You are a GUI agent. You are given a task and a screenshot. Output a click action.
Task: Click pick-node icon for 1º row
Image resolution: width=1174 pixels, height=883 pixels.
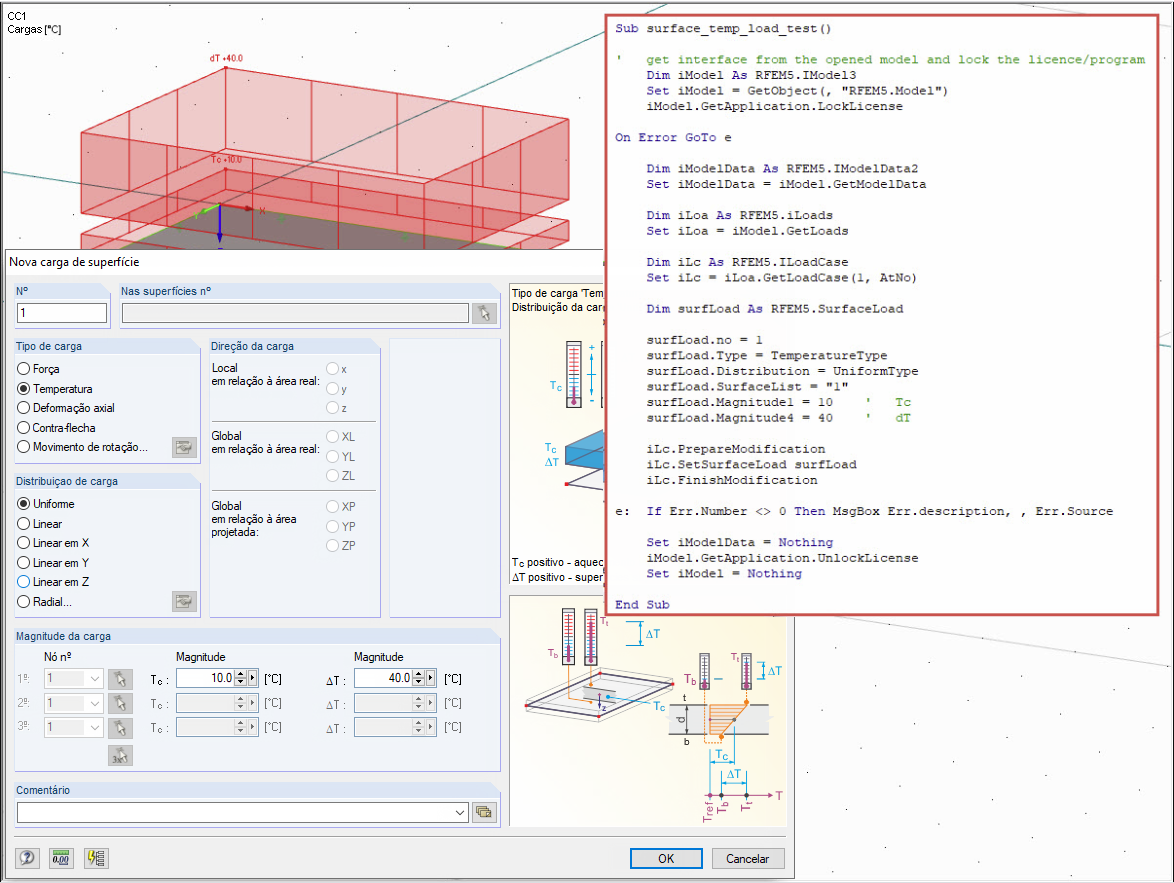tap(120, 679)
